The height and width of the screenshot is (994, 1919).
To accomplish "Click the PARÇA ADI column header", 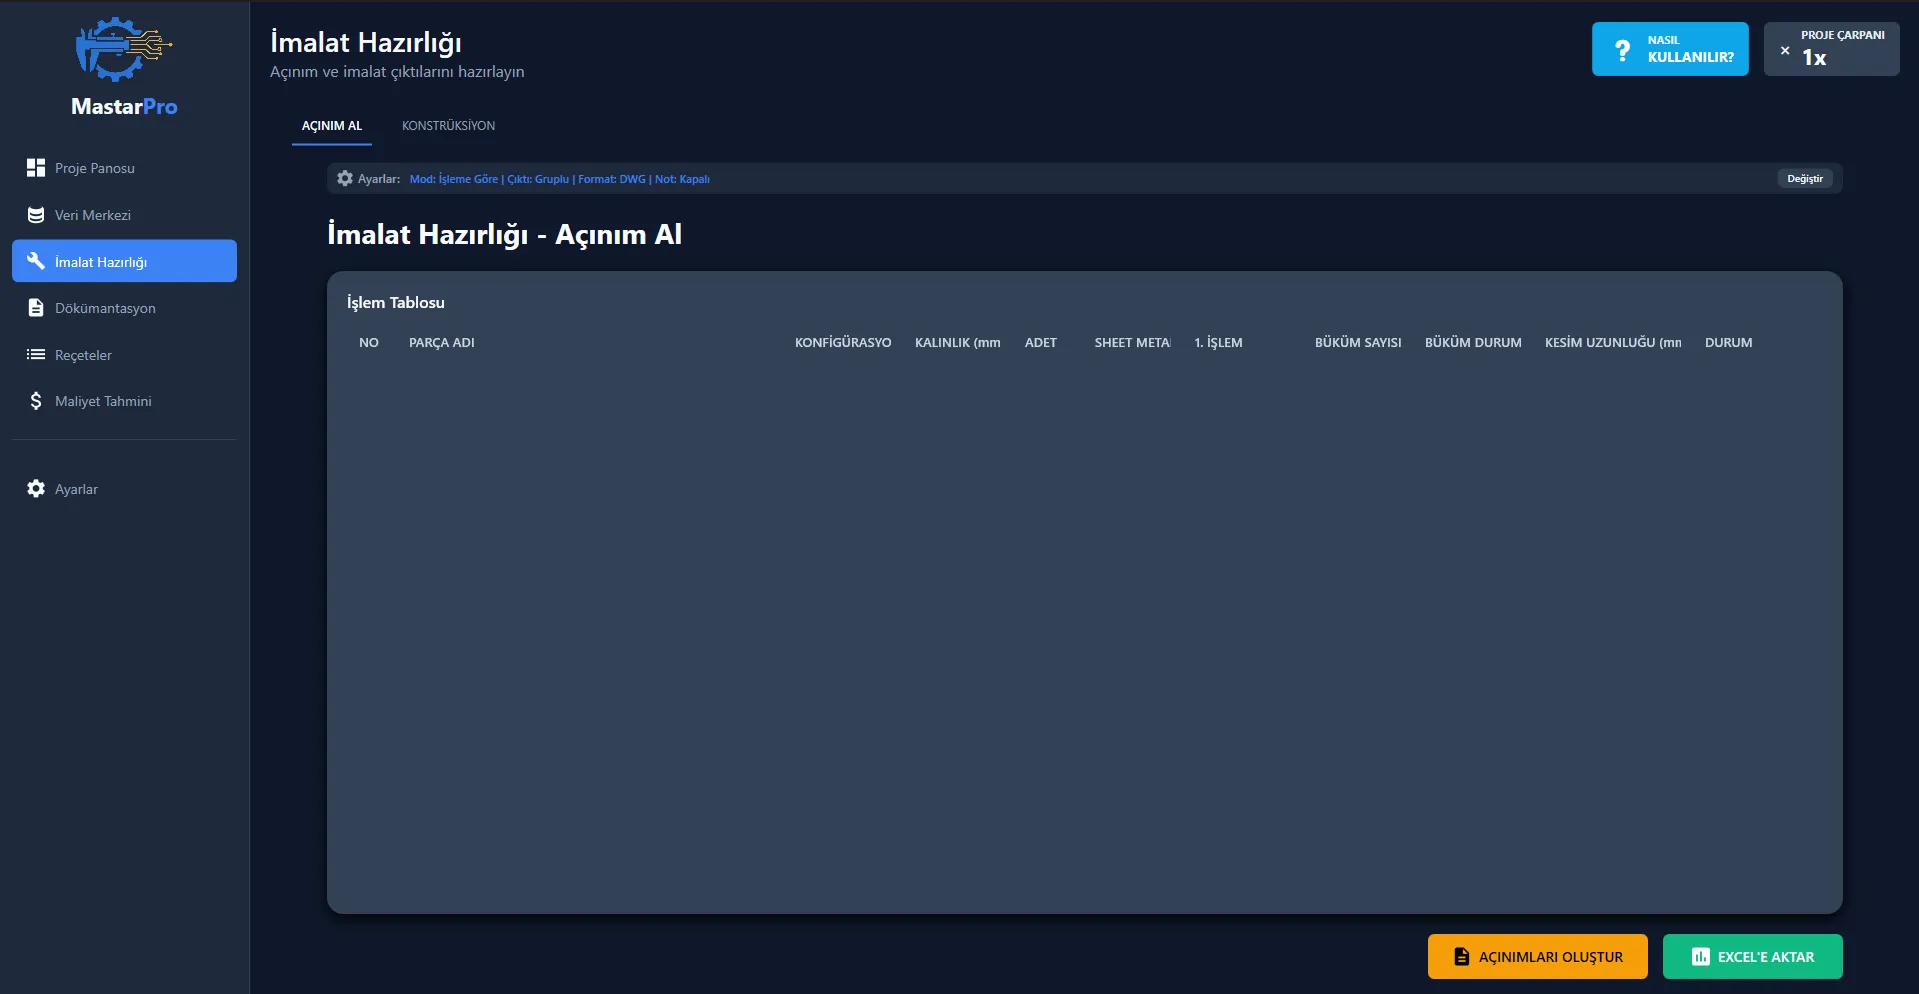I will point(441,343).
